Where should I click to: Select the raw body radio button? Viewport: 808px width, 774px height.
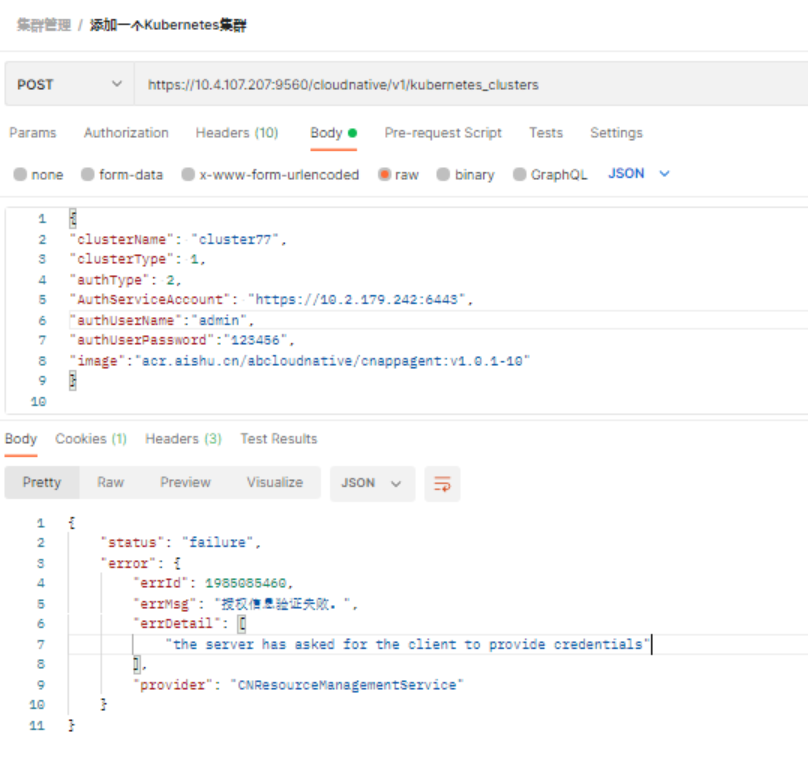384,175
